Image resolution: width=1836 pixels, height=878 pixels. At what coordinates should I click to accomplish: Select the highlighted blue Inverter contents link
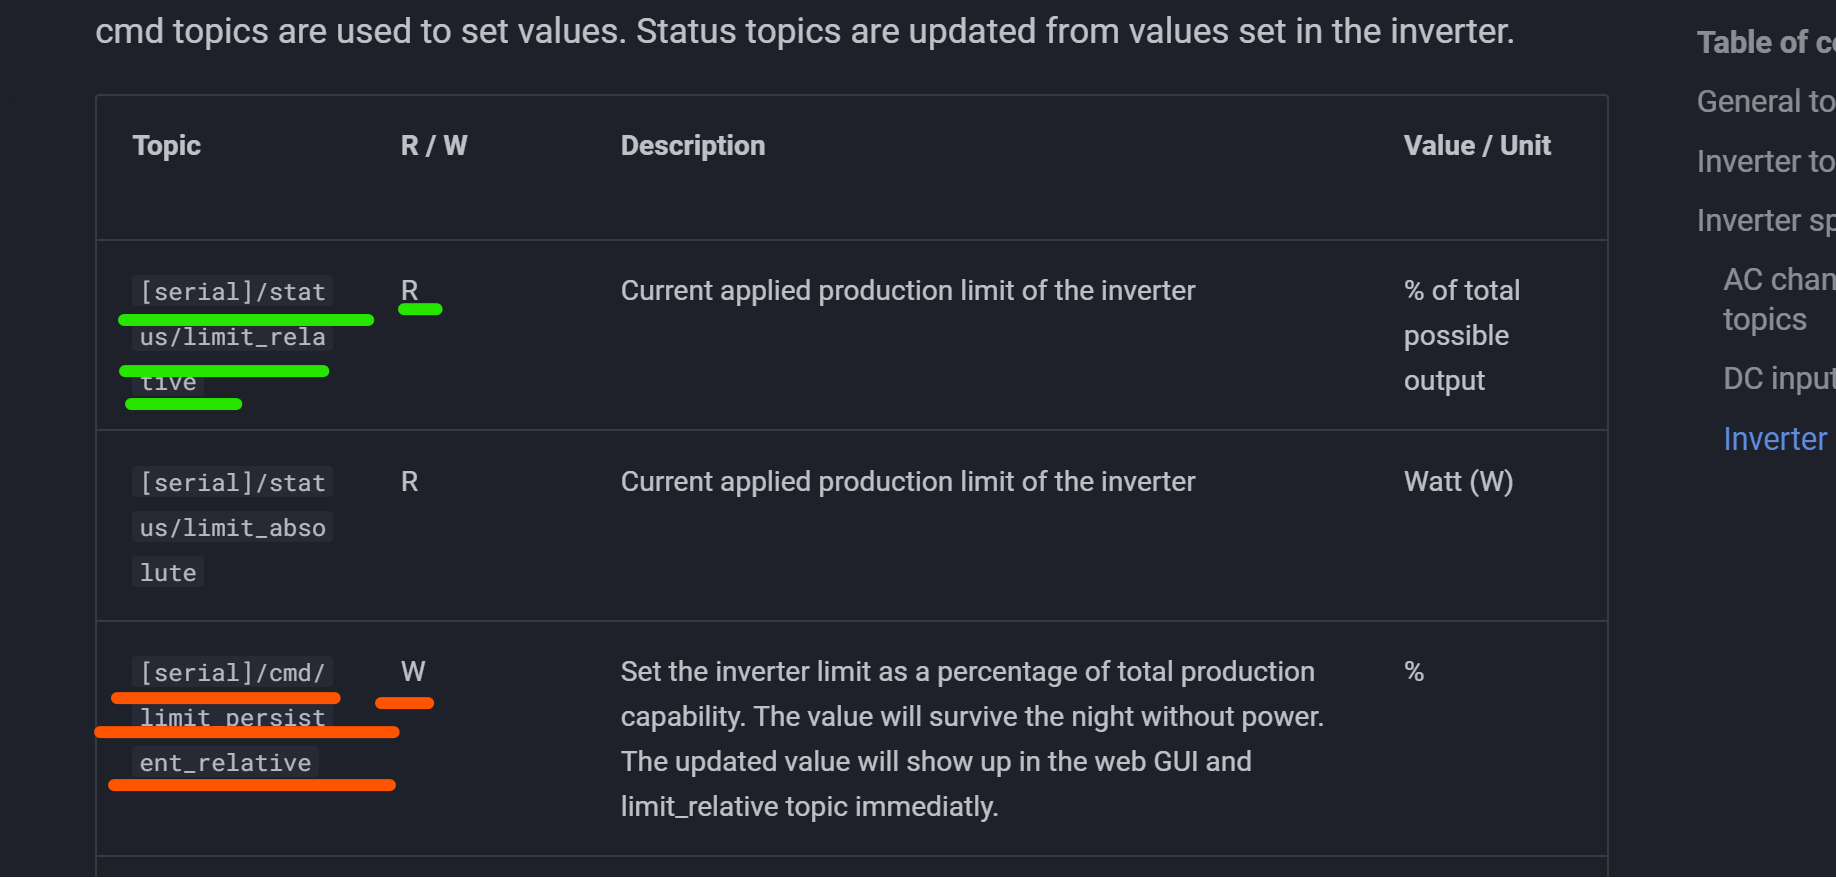click(x=1775, y=439)
